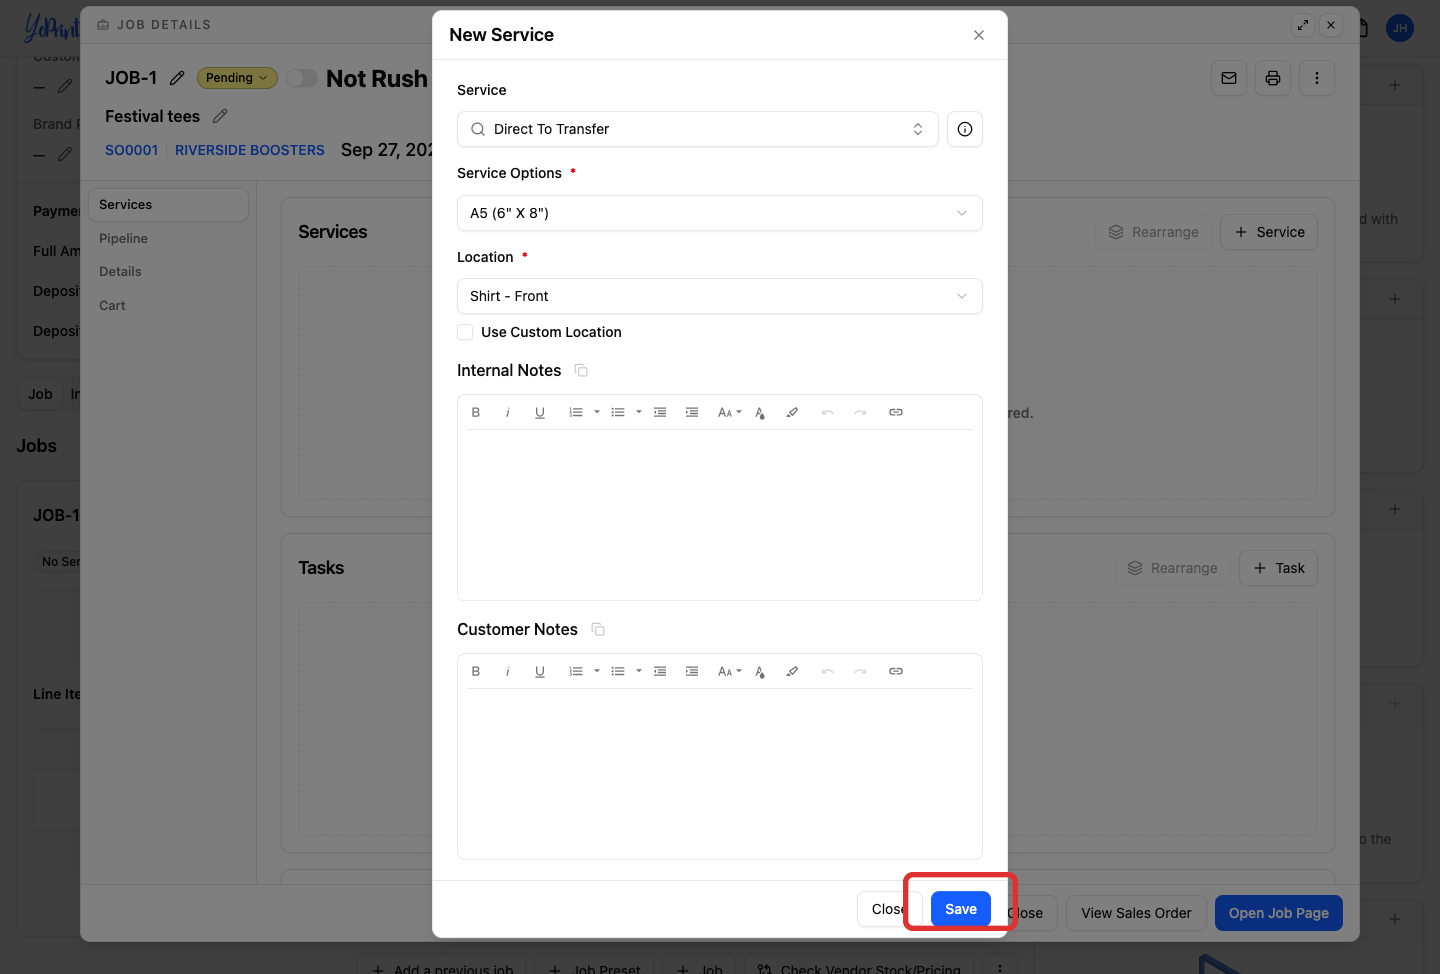1440x974 pixels.
Task: Redo in Internal Notes toolbar
Action: [860, 412]
